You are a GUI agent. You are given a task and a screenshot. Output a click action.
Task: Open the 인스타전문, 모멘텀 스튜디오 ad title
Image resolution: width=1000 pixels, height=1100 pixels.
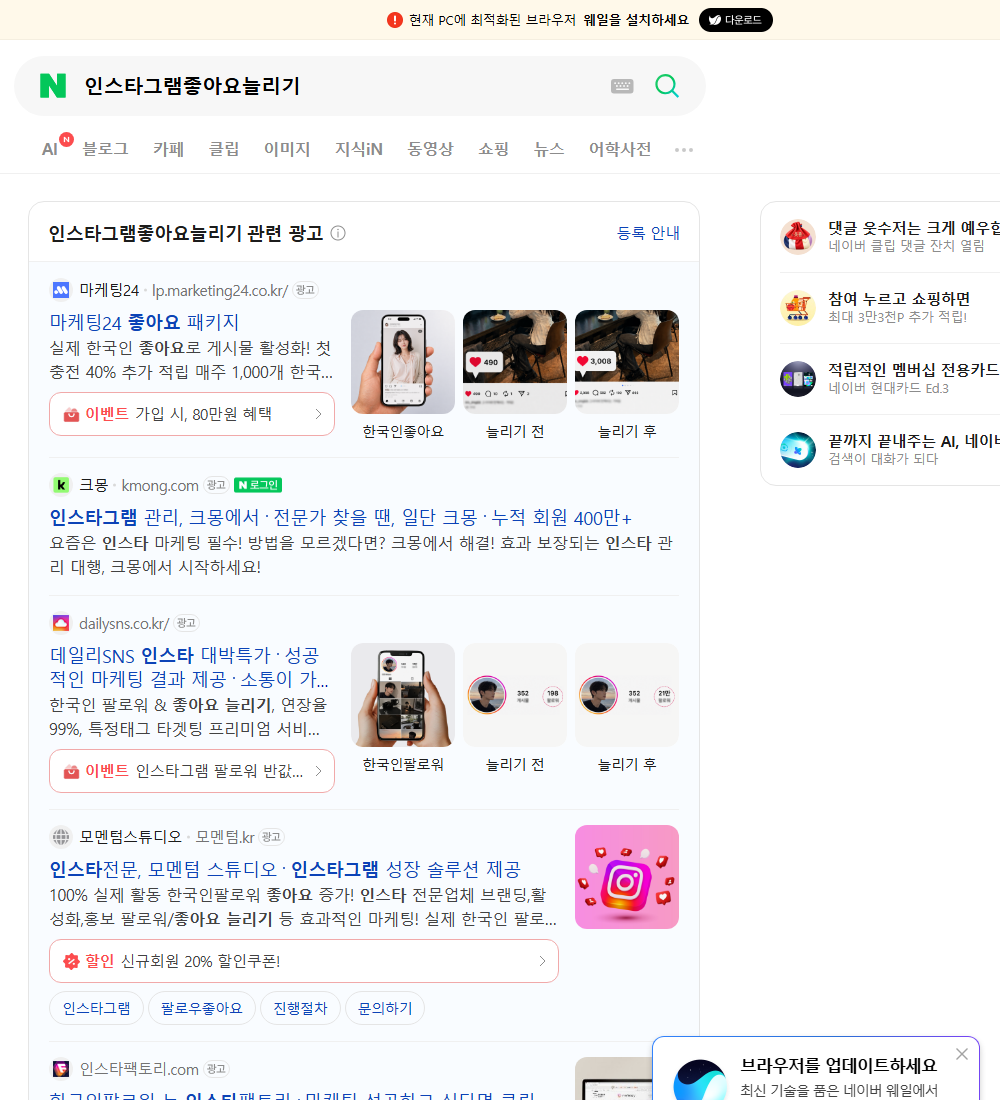(x=285, y=869)
